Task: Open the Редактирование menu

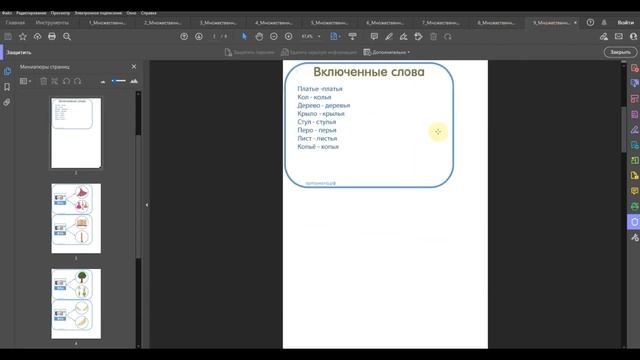Action: [x=31, y=13]
